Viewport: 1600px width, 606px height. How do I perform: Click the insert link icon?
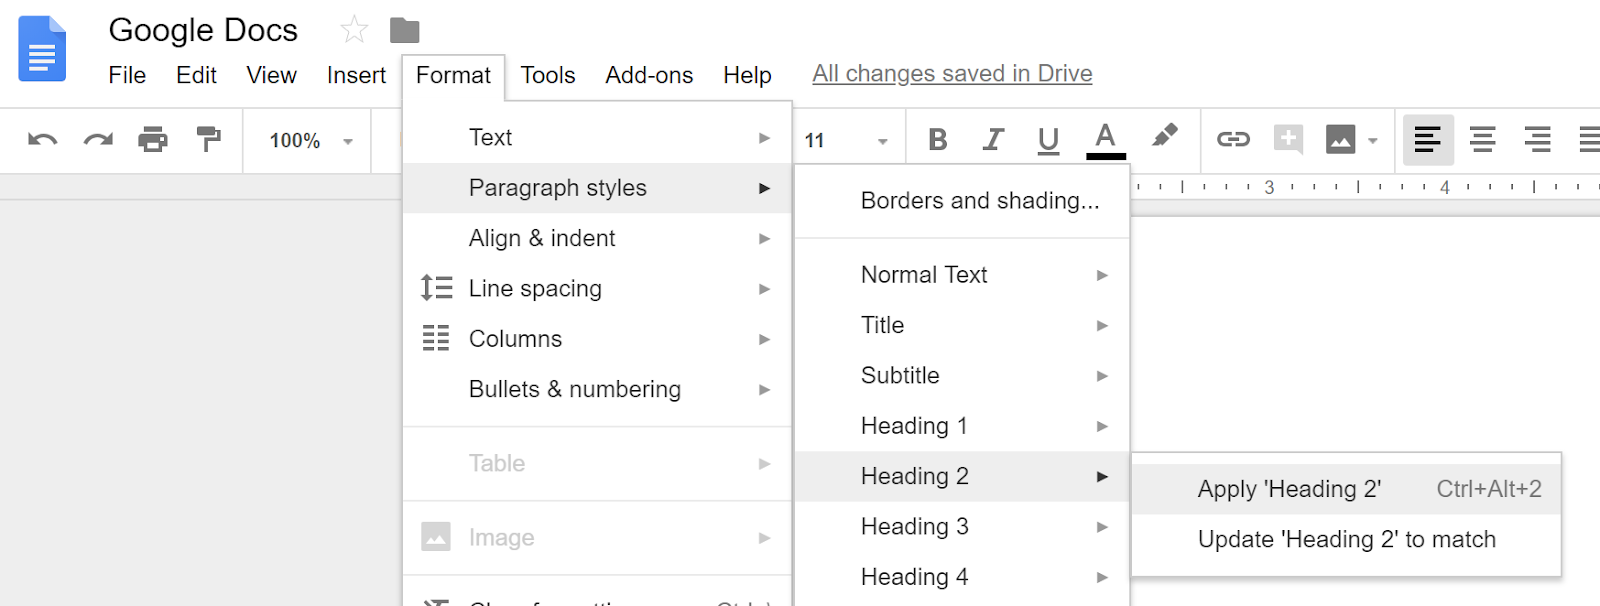coord(1233,140)
